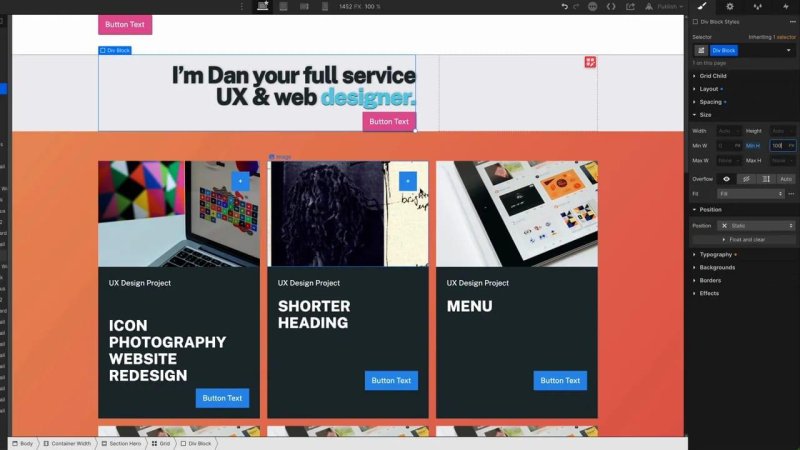
Task: Click the Div Block canvas label
Action: pyautogui.click(x=115, y=51)
